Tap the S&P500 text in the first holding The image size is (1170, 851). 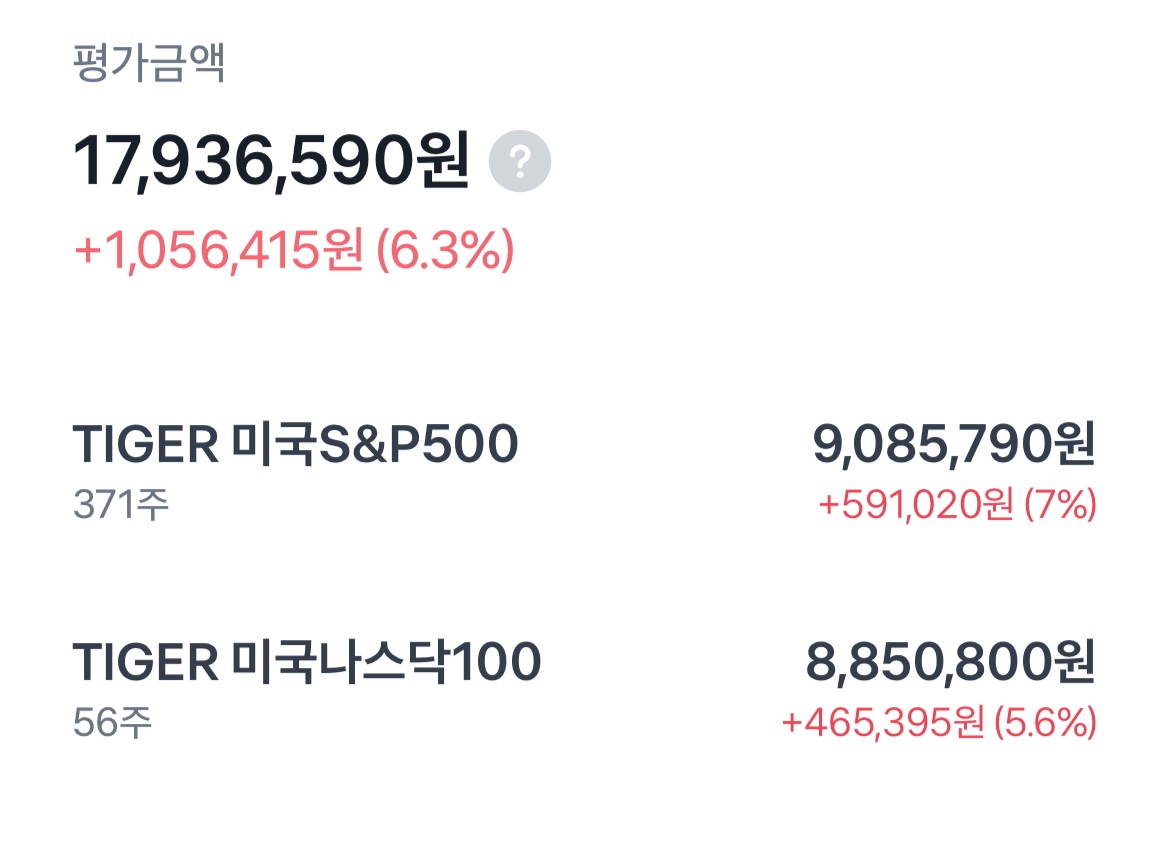point(419,444)
